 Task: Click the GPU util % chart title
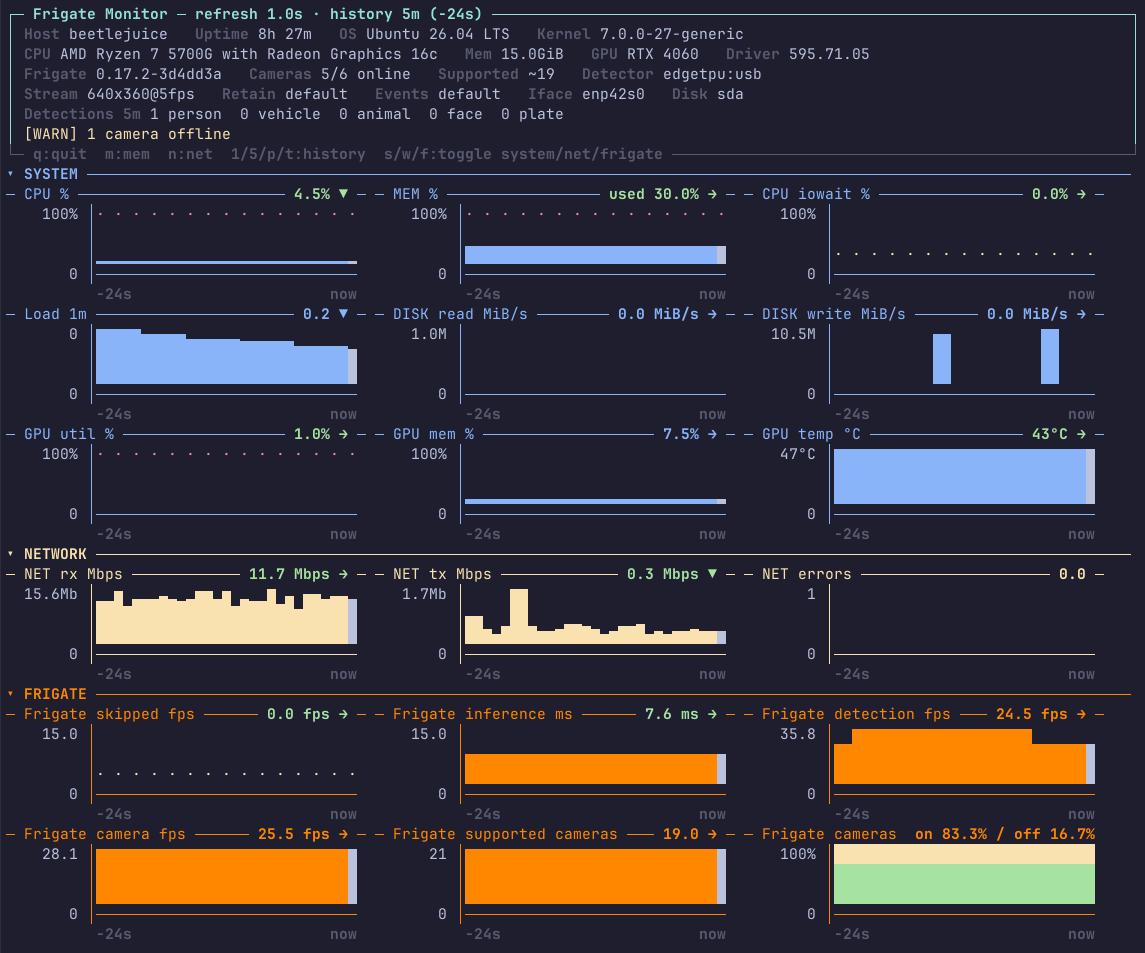coord(69,434)
